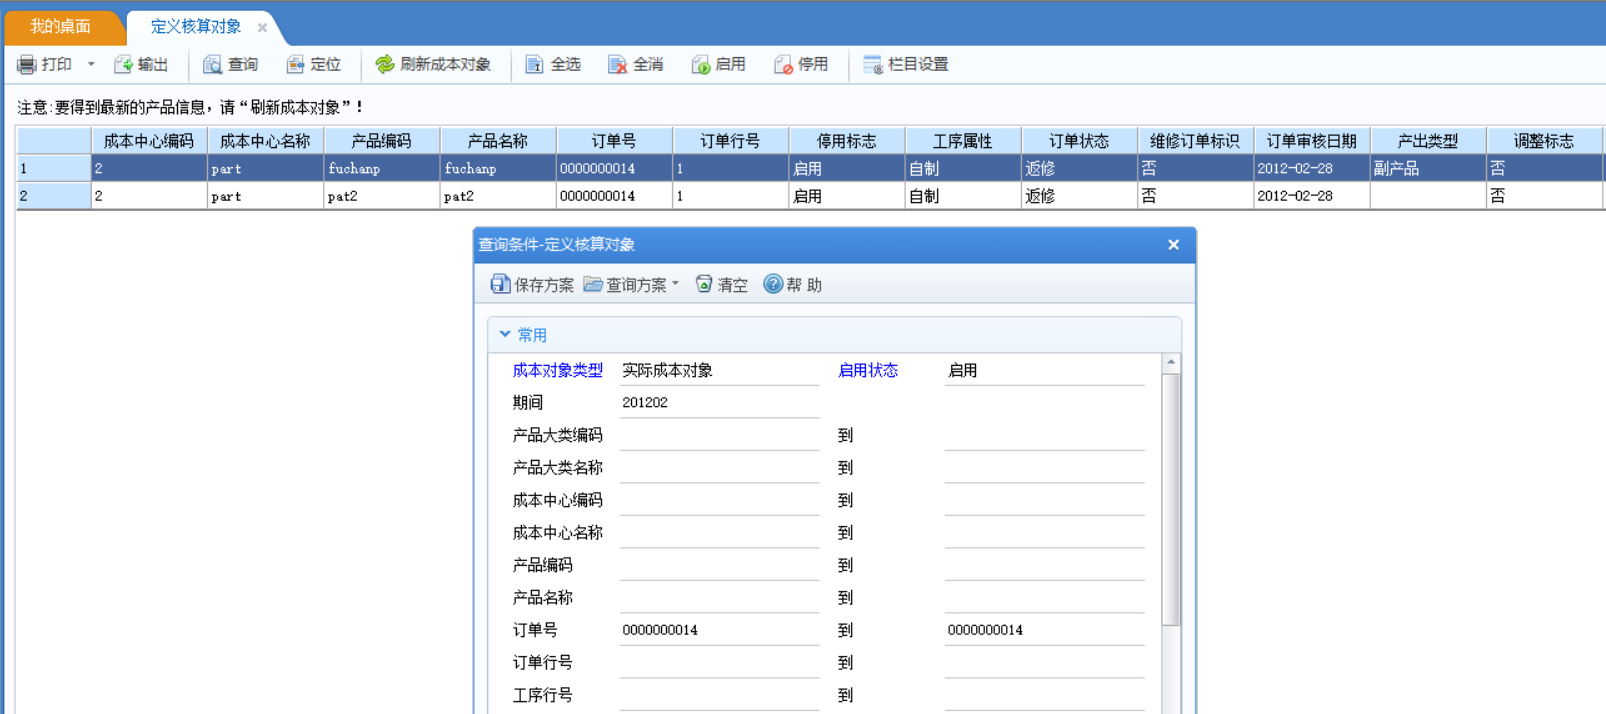Click the 启用 enable toolbar button
1606x714 pixels.
[x=718, y=65]
